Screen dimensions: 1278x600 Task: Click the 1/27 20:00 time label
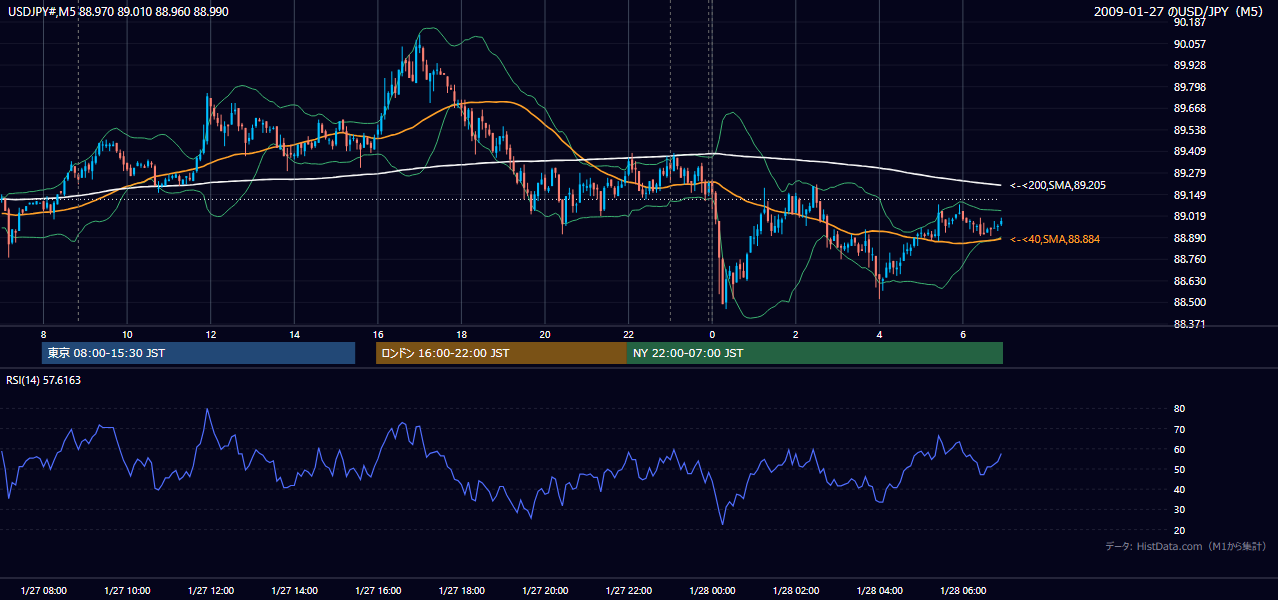click(544, 591)
